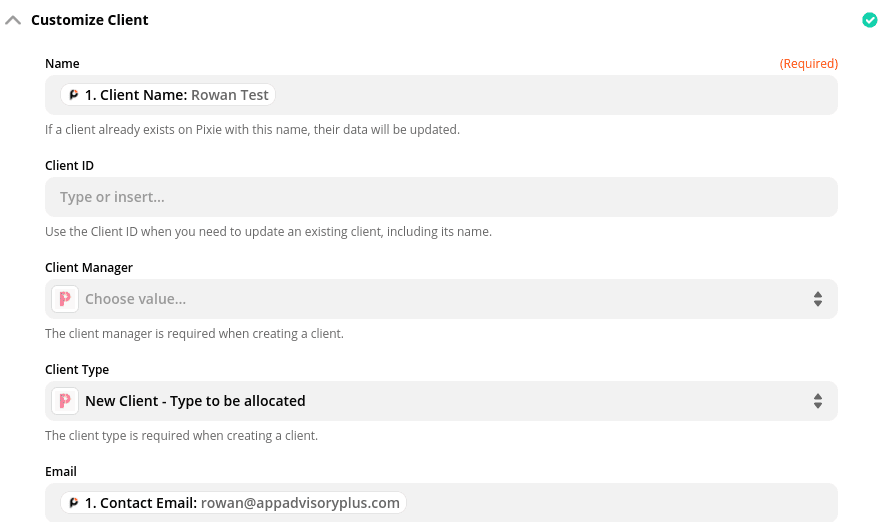Screen dimensions: 882x522
Task: Click Pixie icon in Contact Email pill
Action: point(74,503)
